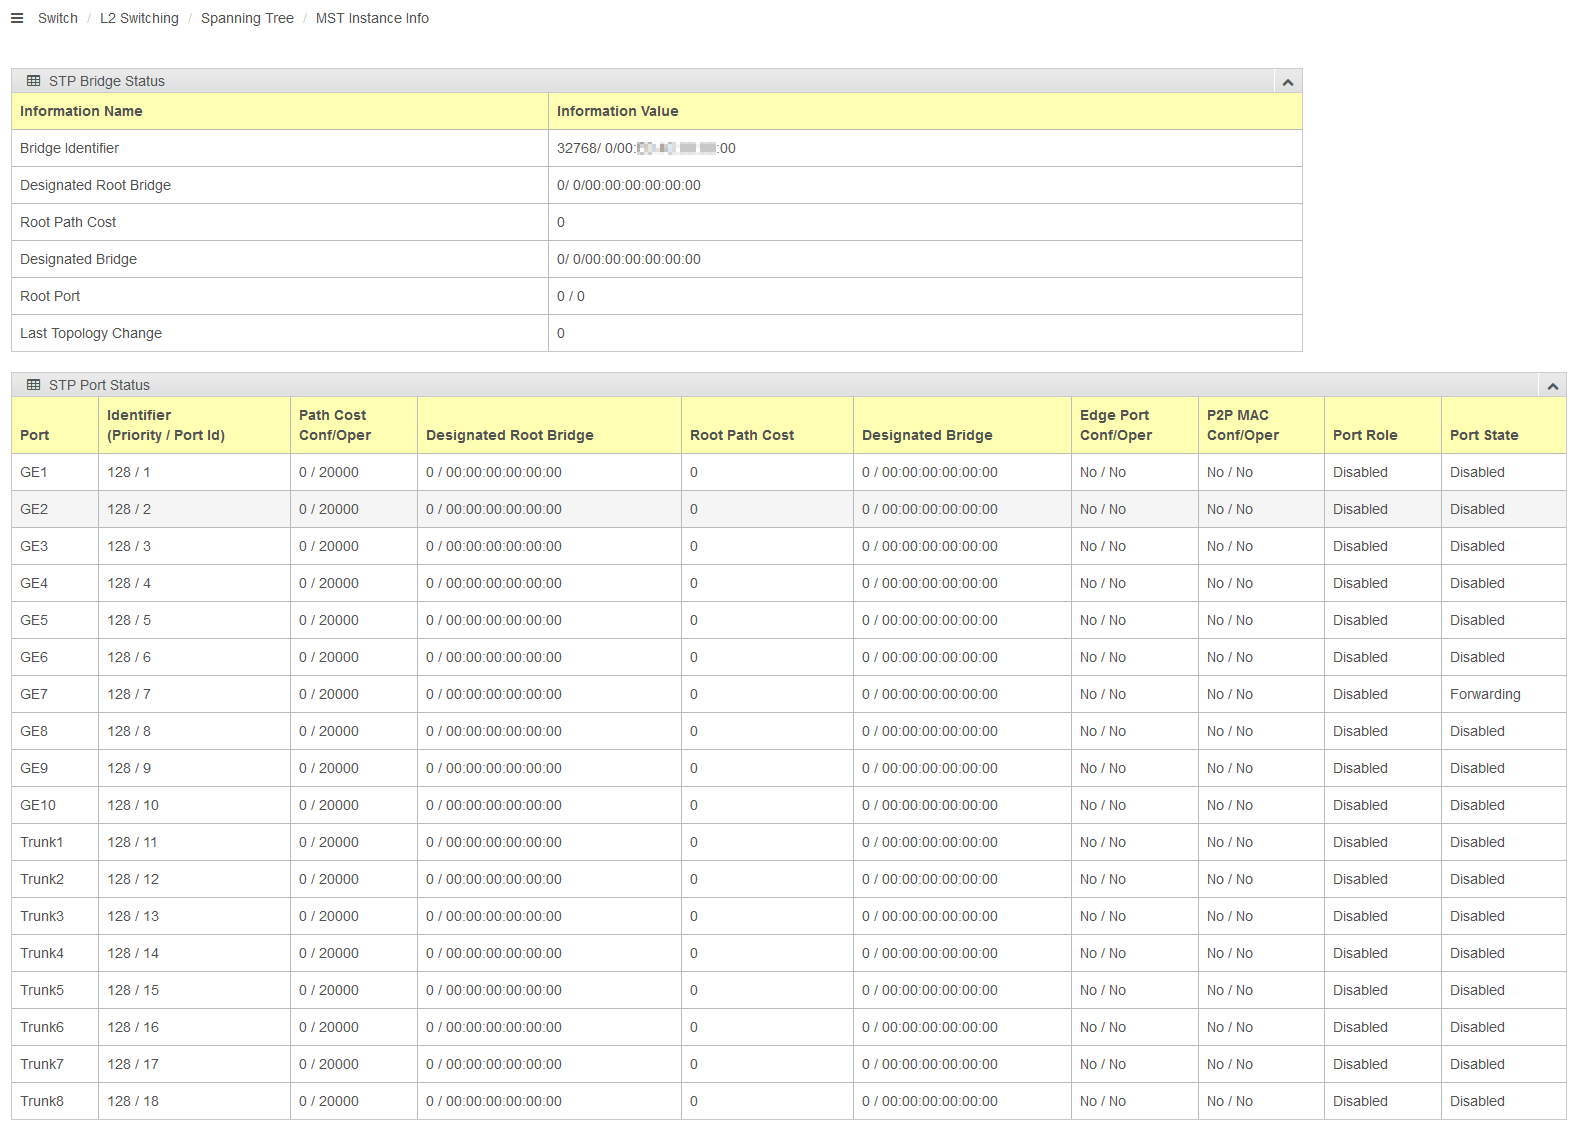The image size is (1580, 1127).
Task: Collapse the STP Bridge Status panel
Action: click(1288, 82)
